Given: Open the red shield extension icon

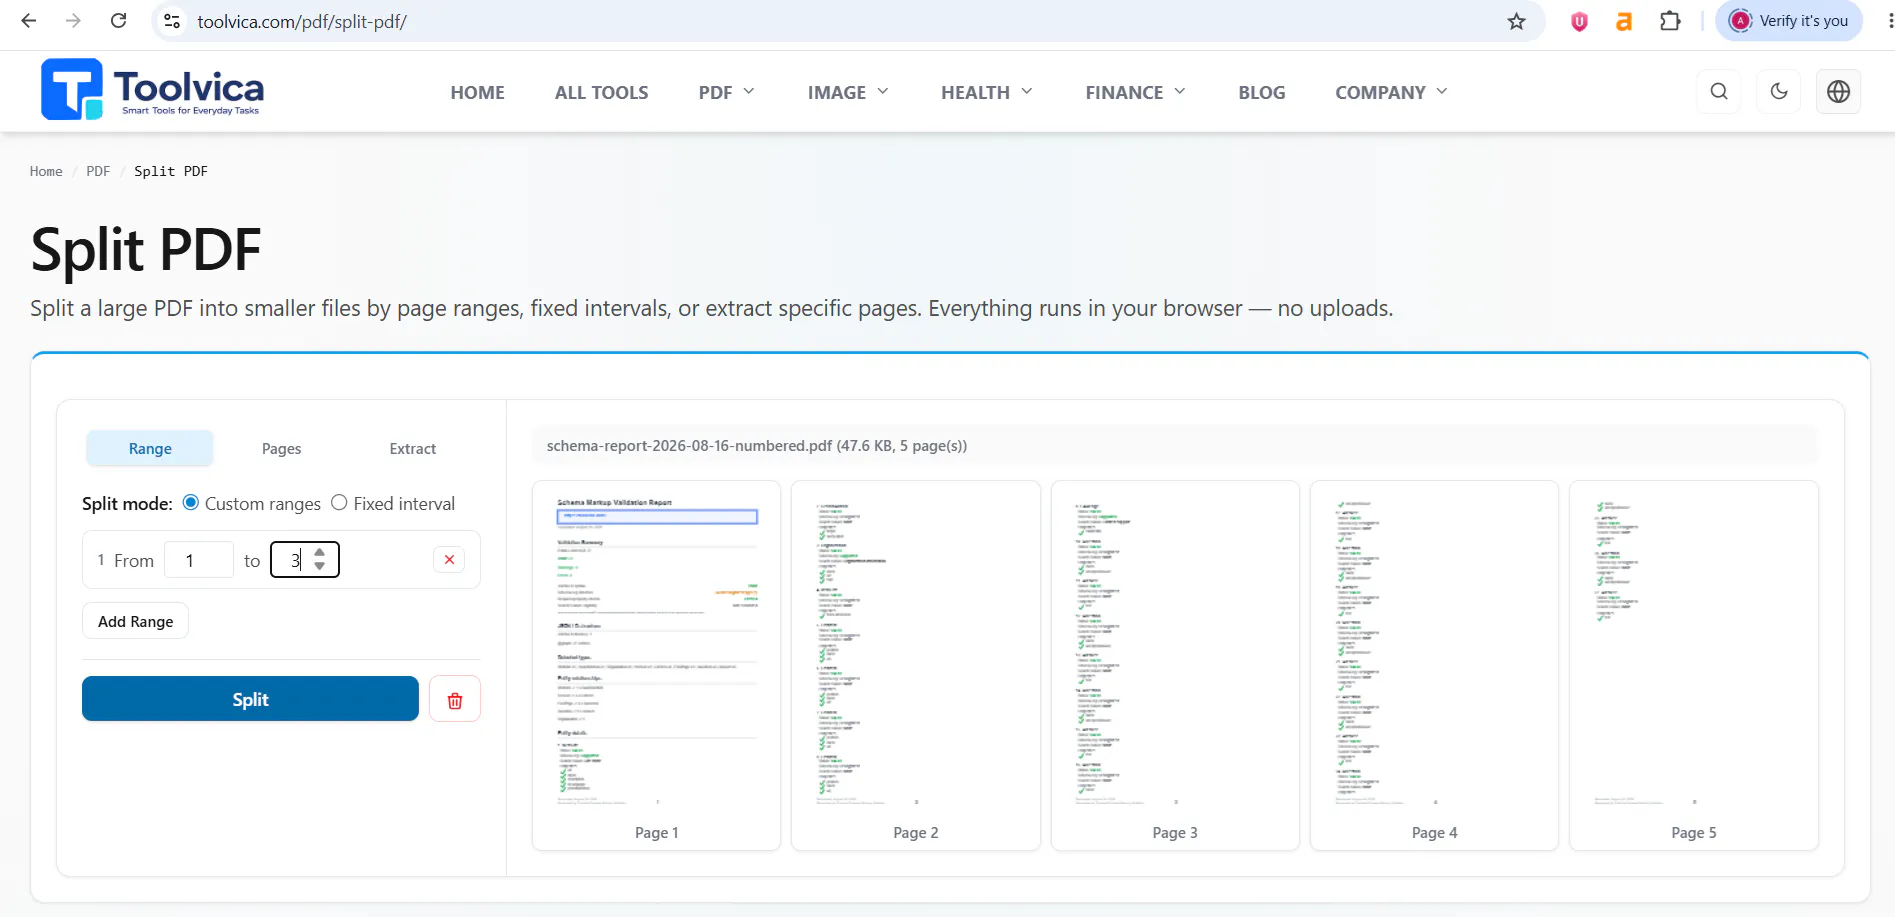Looking at the screenshot, I should pos(1579,21).
